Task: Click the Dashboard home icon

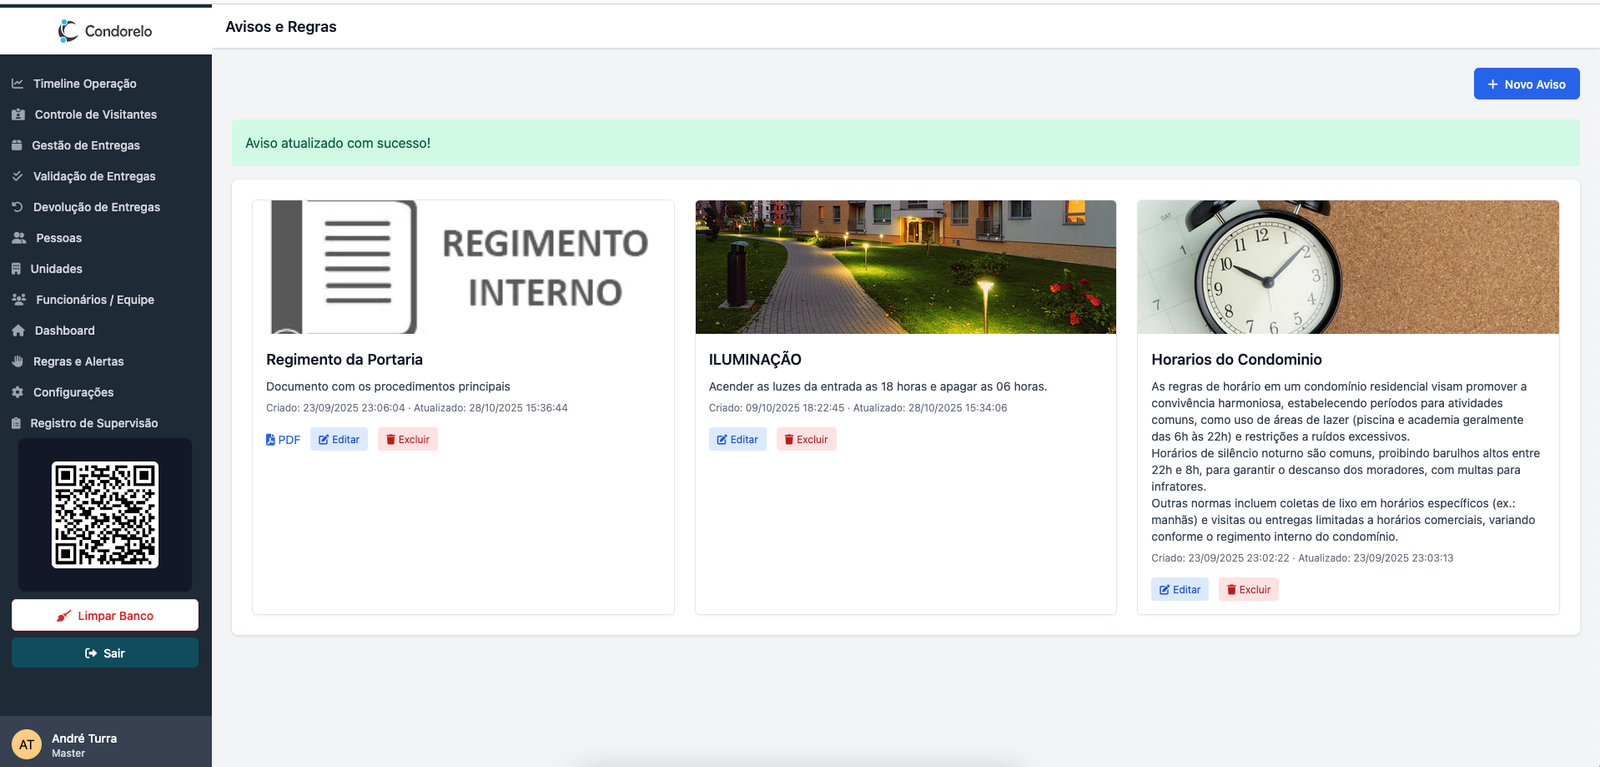Action: (18, 331)
